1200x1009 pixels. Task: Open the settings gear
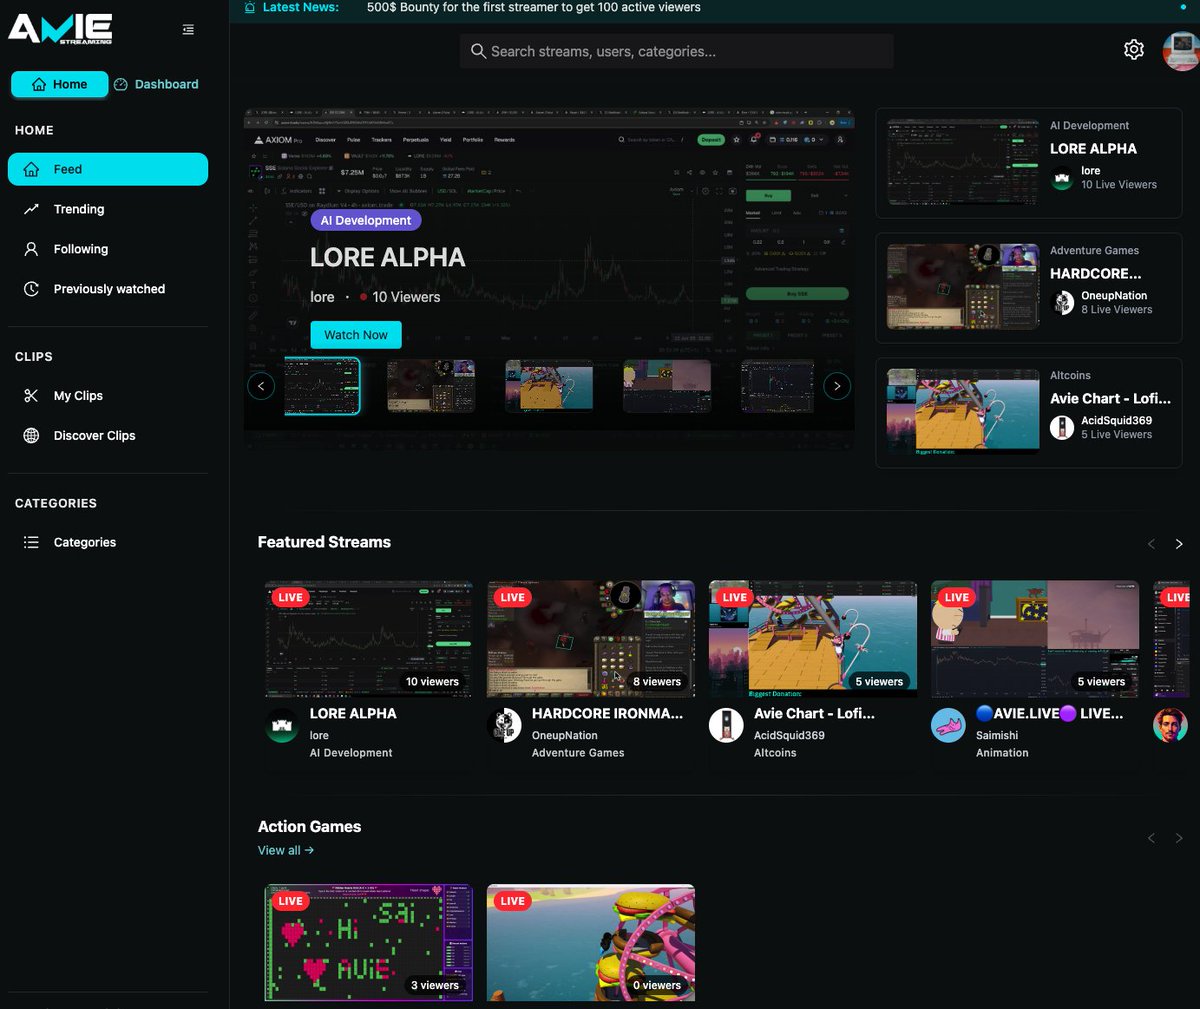click(1133, 48)
